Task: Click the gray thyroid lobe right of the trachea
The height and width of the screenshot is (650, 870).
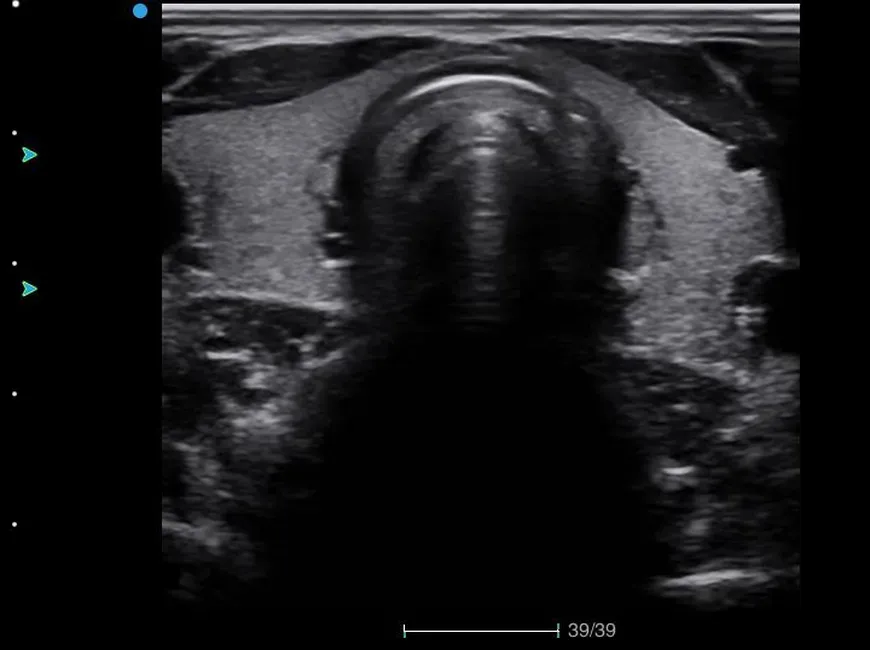Action: coord(700,220)
